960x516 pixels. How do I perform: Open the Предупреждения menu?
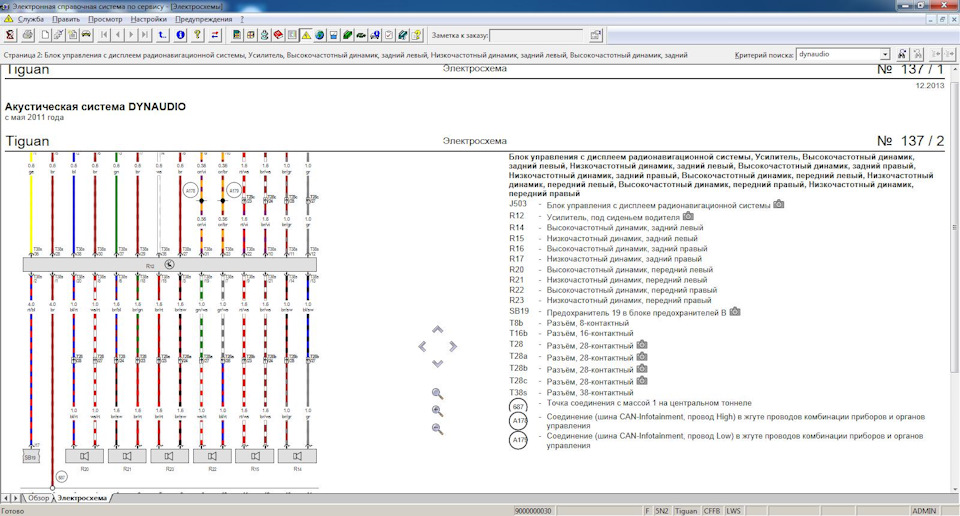pyautogui.click(x=203, y=19)
